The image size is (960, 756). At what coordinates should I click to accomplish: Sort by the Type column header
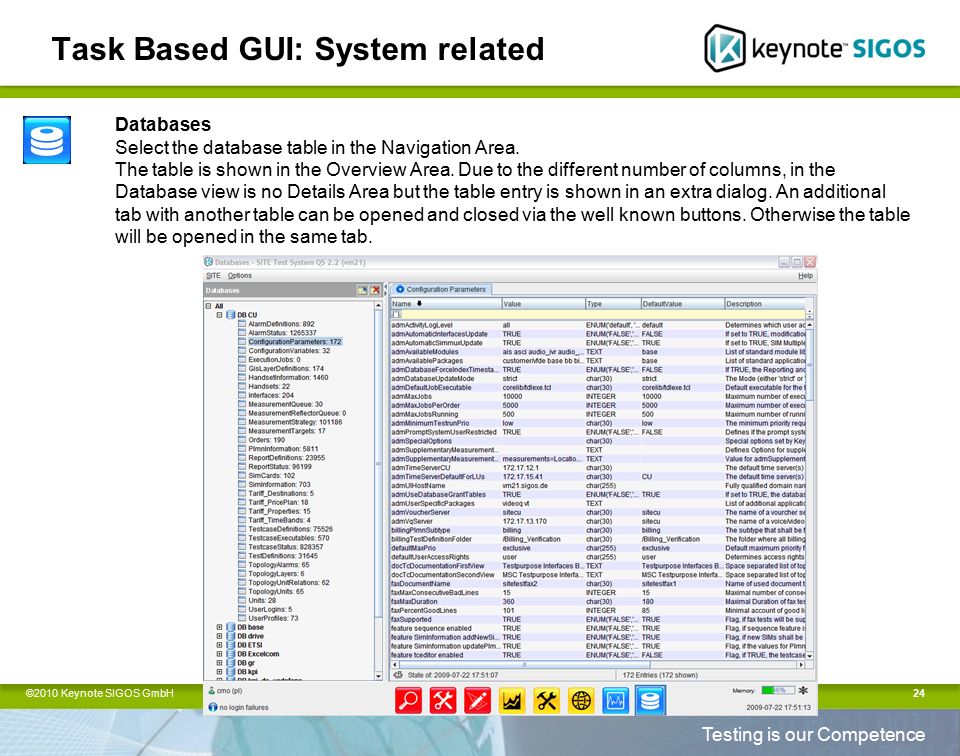[x=612, y=304]
